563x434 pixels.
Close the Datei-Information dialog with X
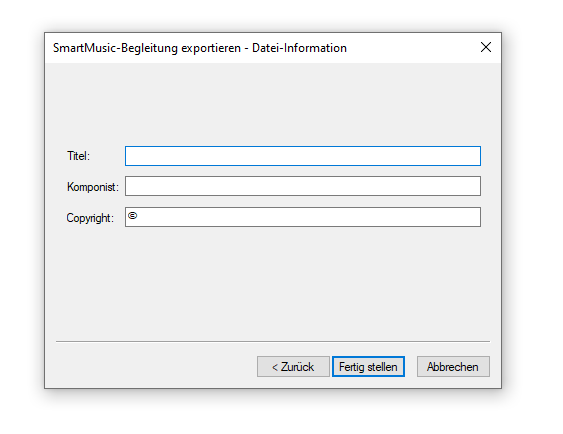coord(485,47)
